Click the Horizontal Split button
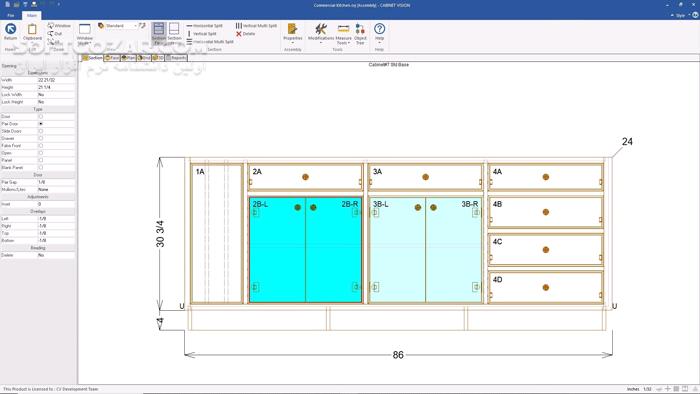Screen dimensions: 700x394 [x=204, y=26]
